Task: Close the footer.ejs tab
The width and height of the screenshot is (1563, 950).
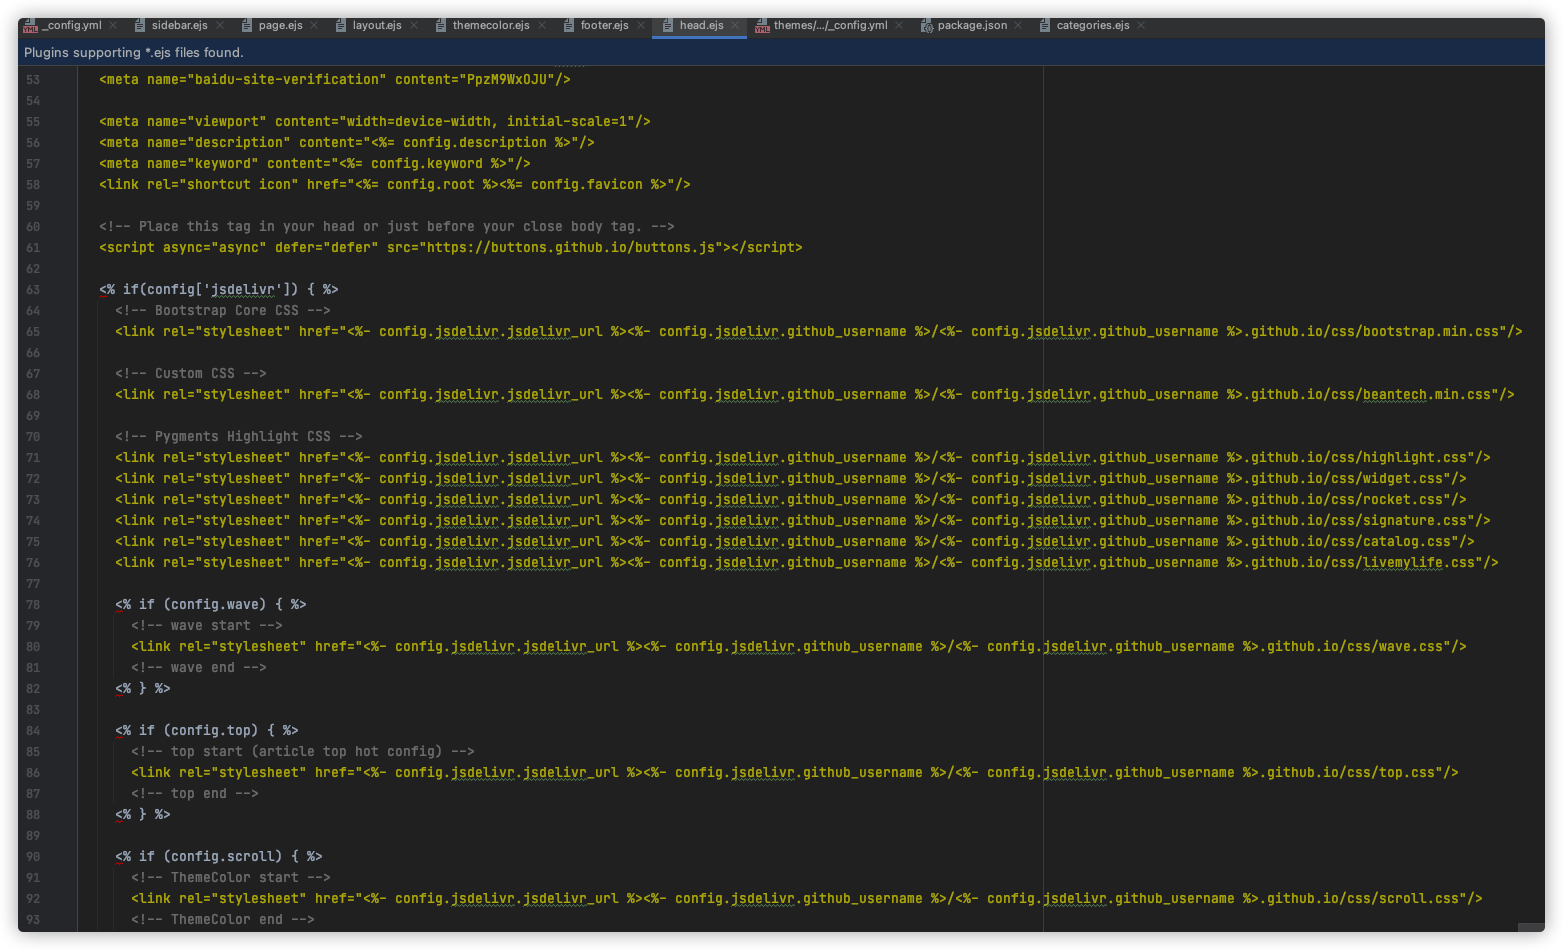Action: point(641,26)
